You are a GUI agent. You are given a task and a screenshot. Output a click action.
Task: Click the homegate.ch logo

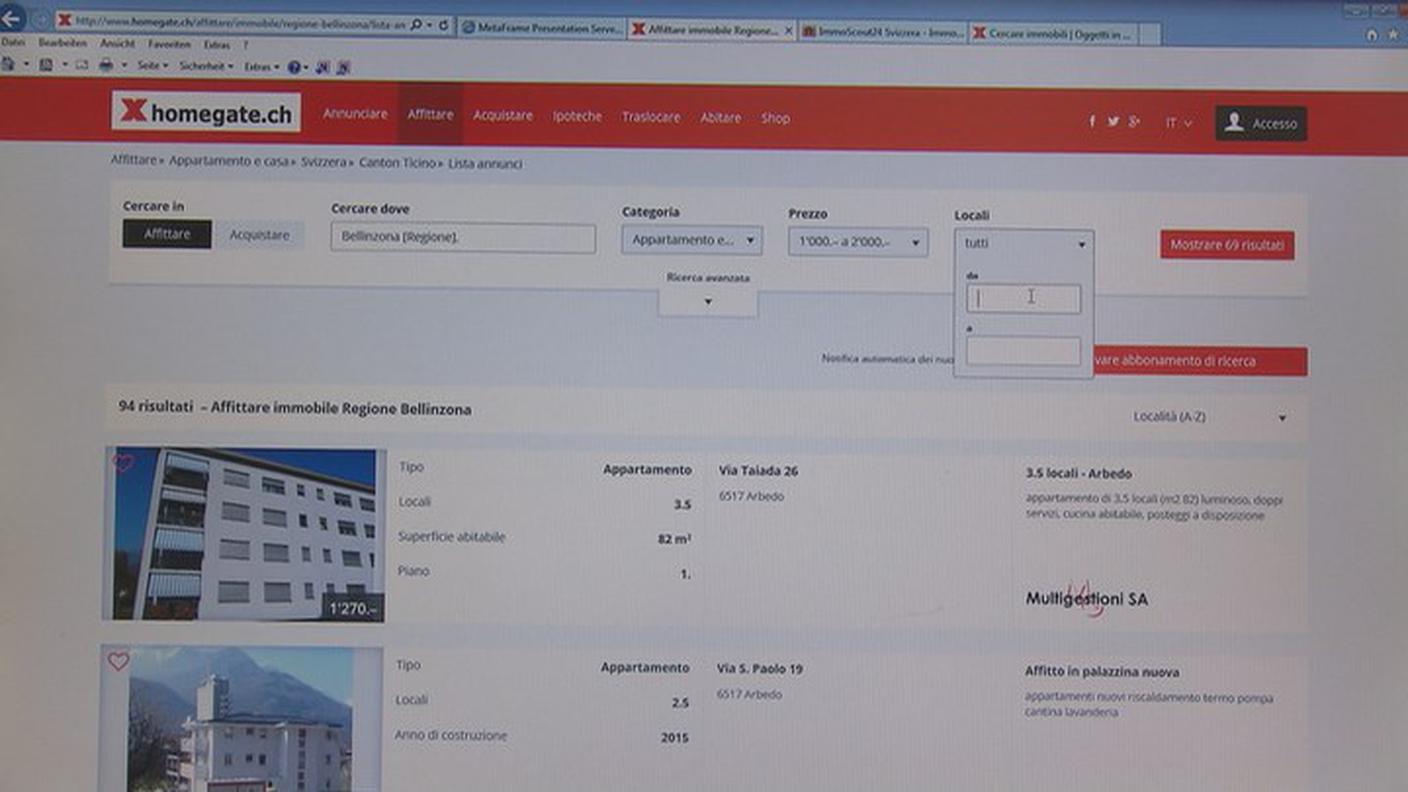click(205, 112)
